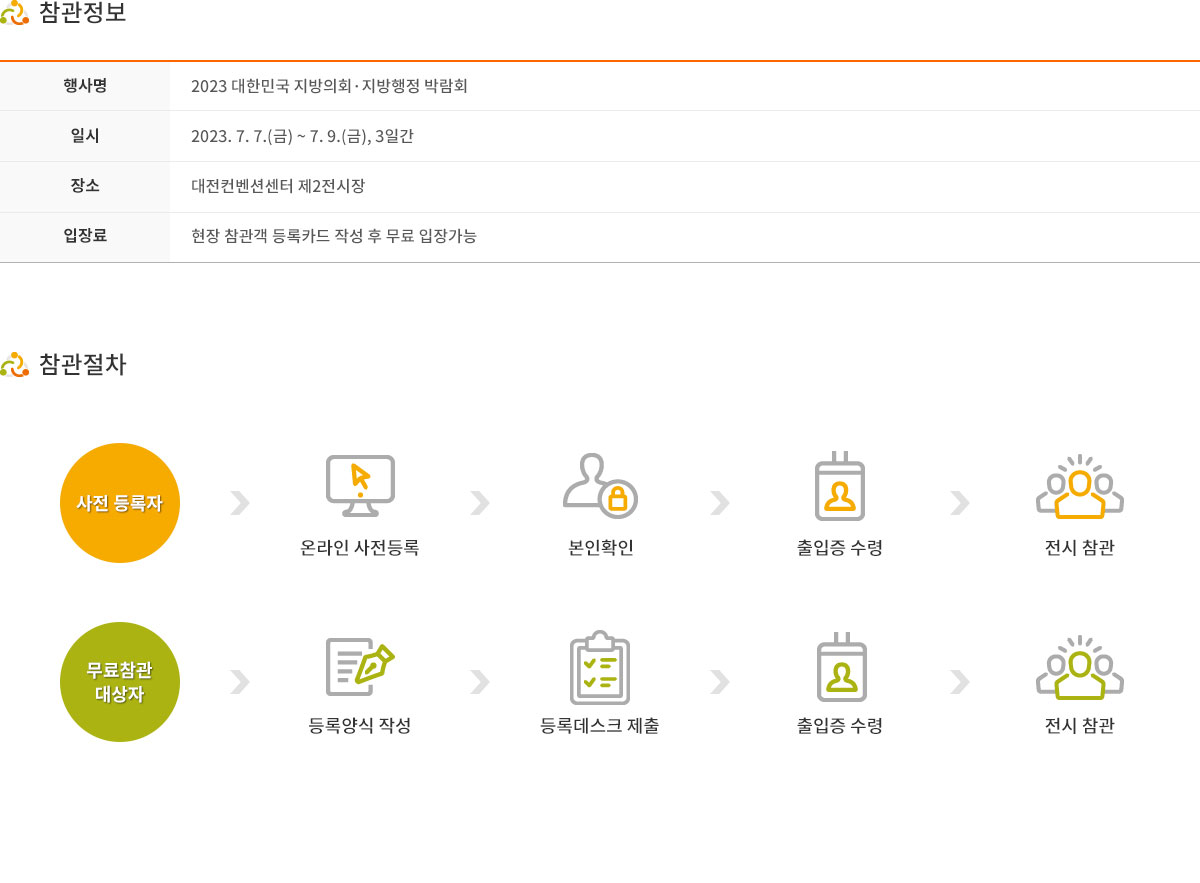The image size is (1200, 883).
Task: Click the 등록양식 작성 document-pen icon
Action: [360, 666]
